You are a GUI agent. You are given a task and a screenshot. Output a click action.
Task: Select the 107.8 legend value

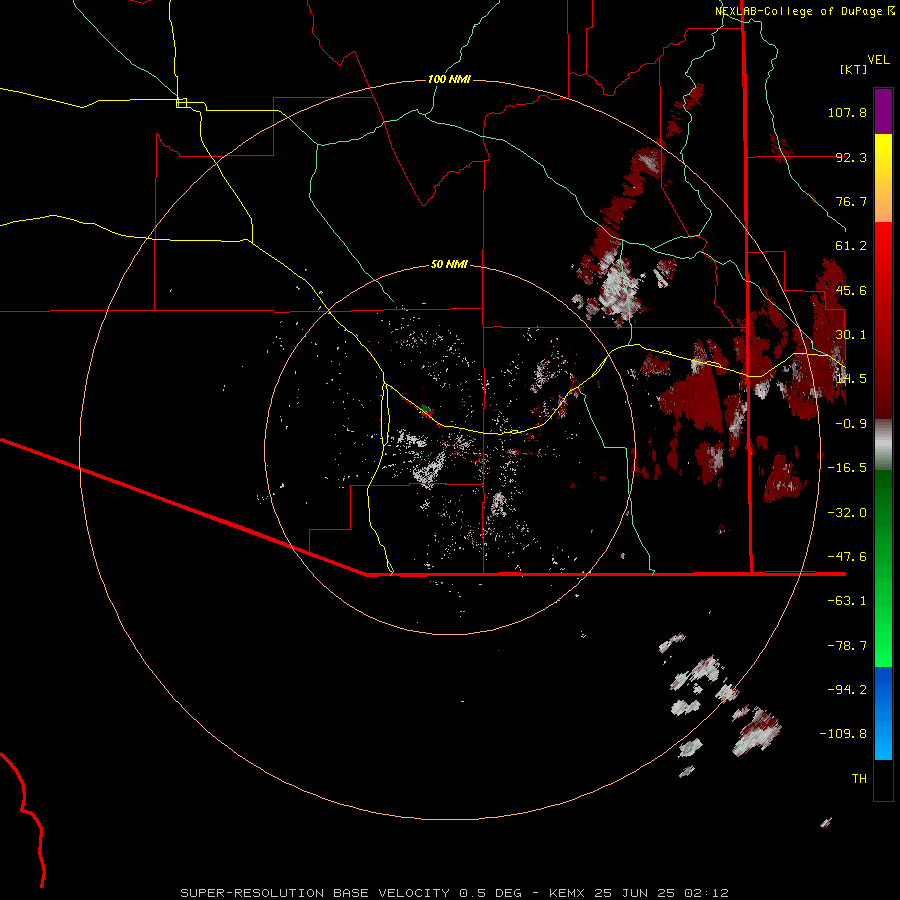pyautogui.click(x=847, y=112)
